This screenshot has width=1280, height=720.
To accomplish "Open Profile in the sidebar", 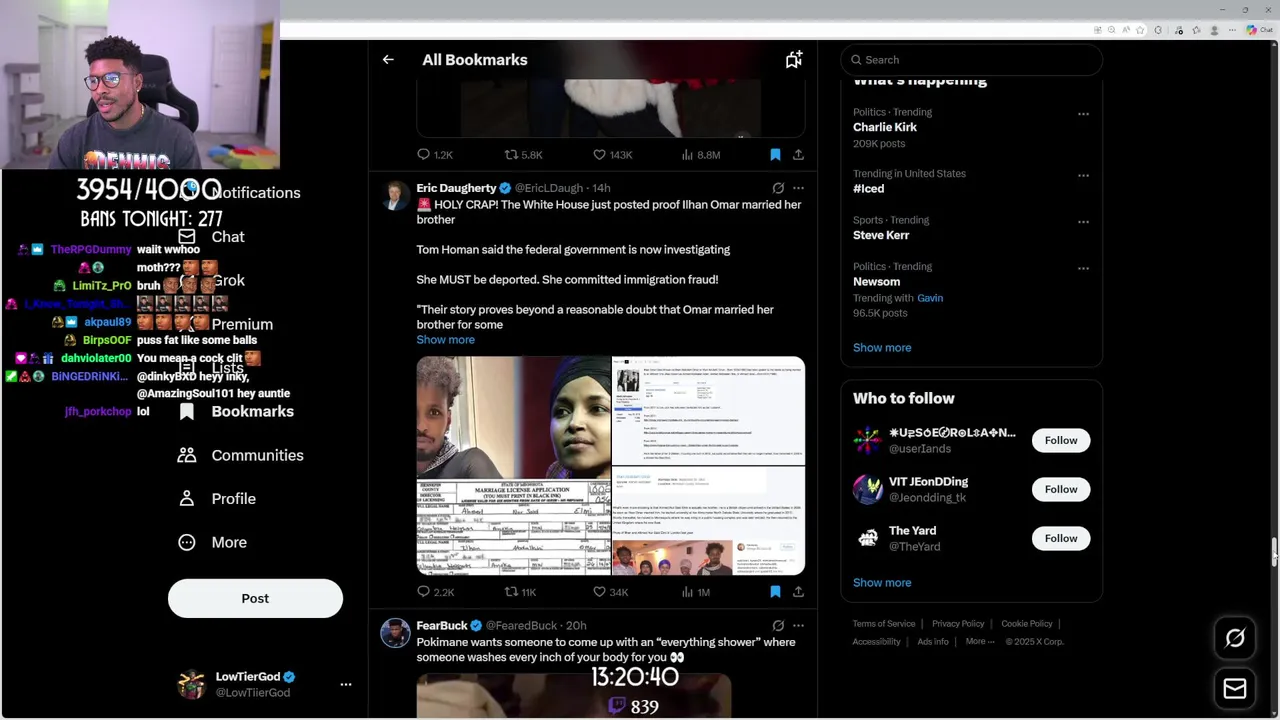I will 217,499.
